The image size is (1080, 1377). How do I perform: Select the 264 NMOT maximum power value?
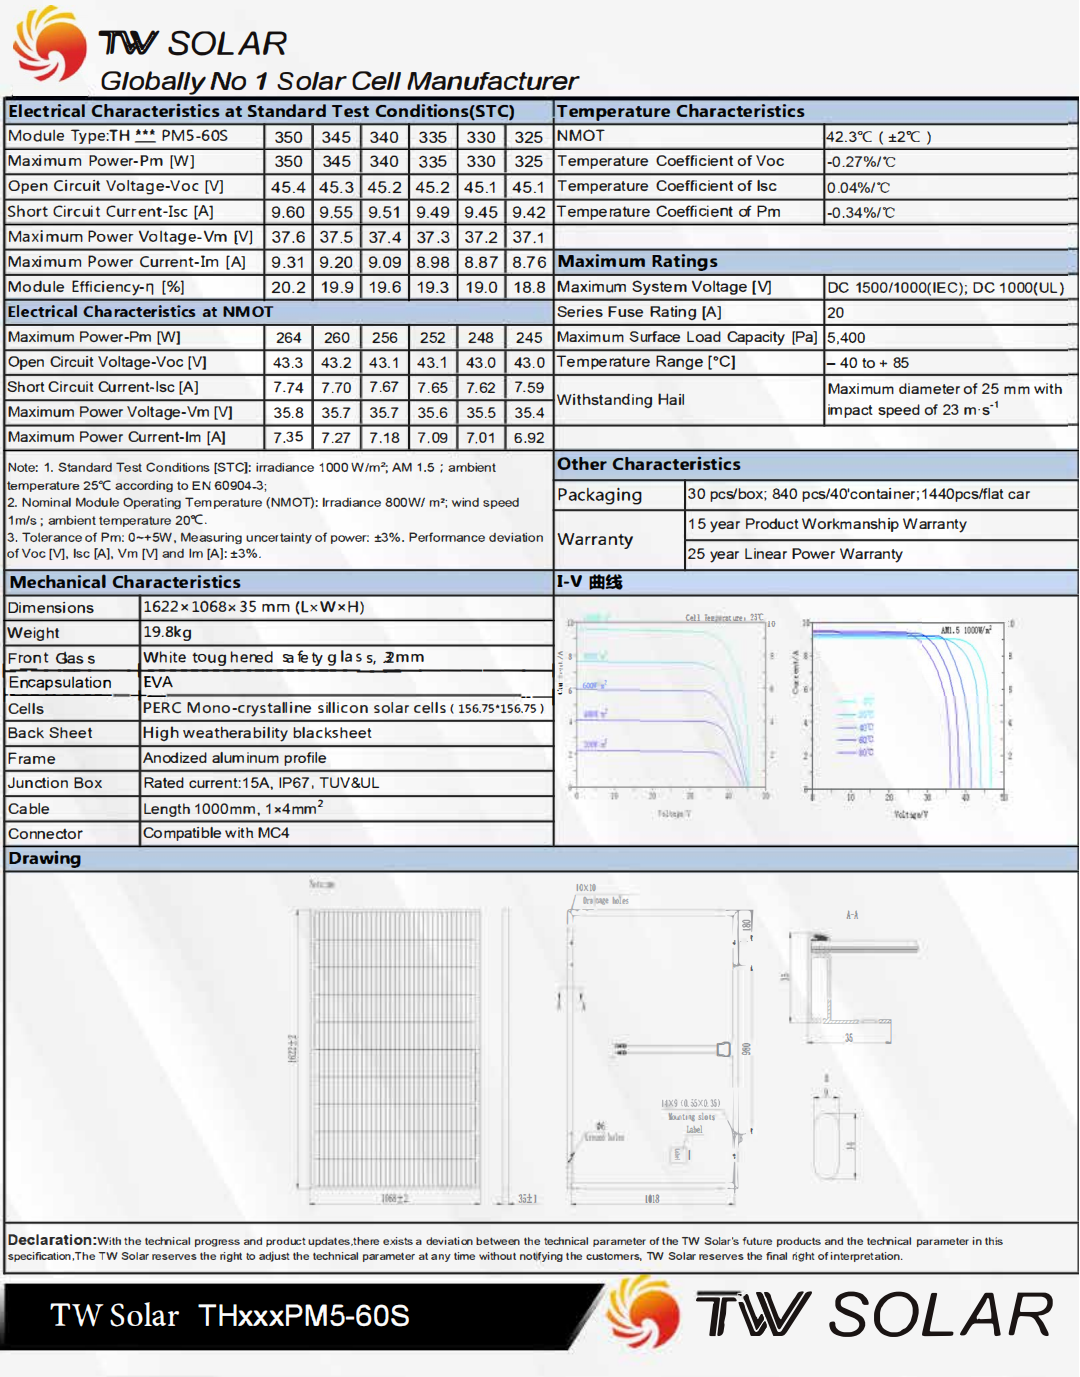tap(288, 338)
